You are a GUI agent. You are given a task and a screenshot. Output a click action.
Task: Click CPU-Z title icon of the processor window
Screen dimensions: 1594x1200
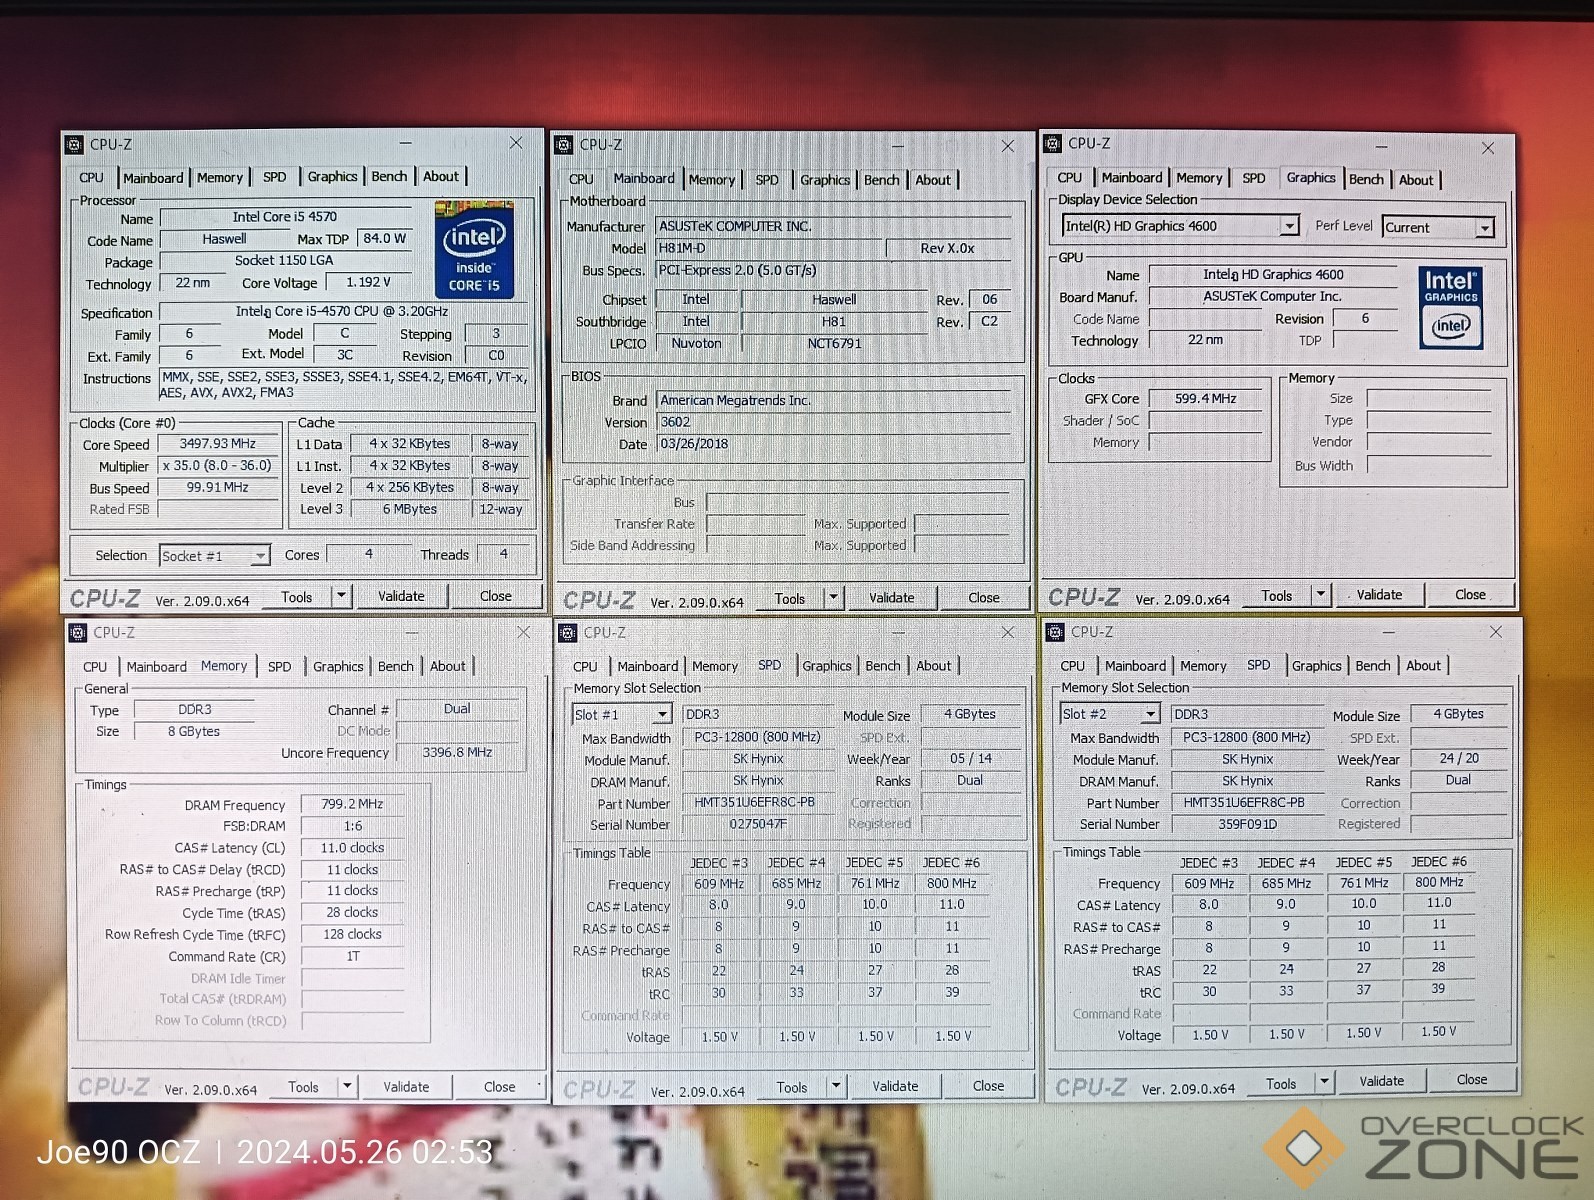click(74, 145)
